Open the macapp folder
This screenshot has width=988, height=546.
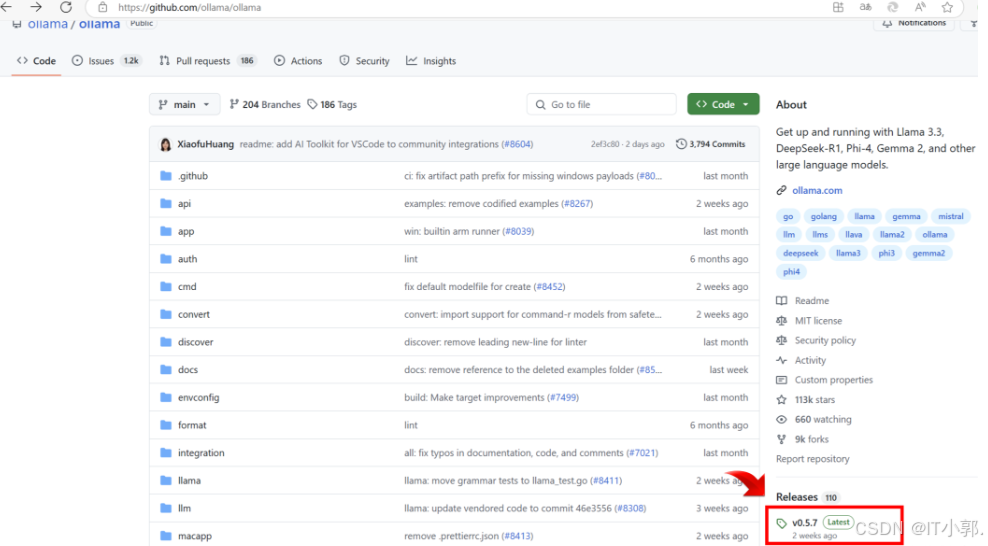click(195, 536)
